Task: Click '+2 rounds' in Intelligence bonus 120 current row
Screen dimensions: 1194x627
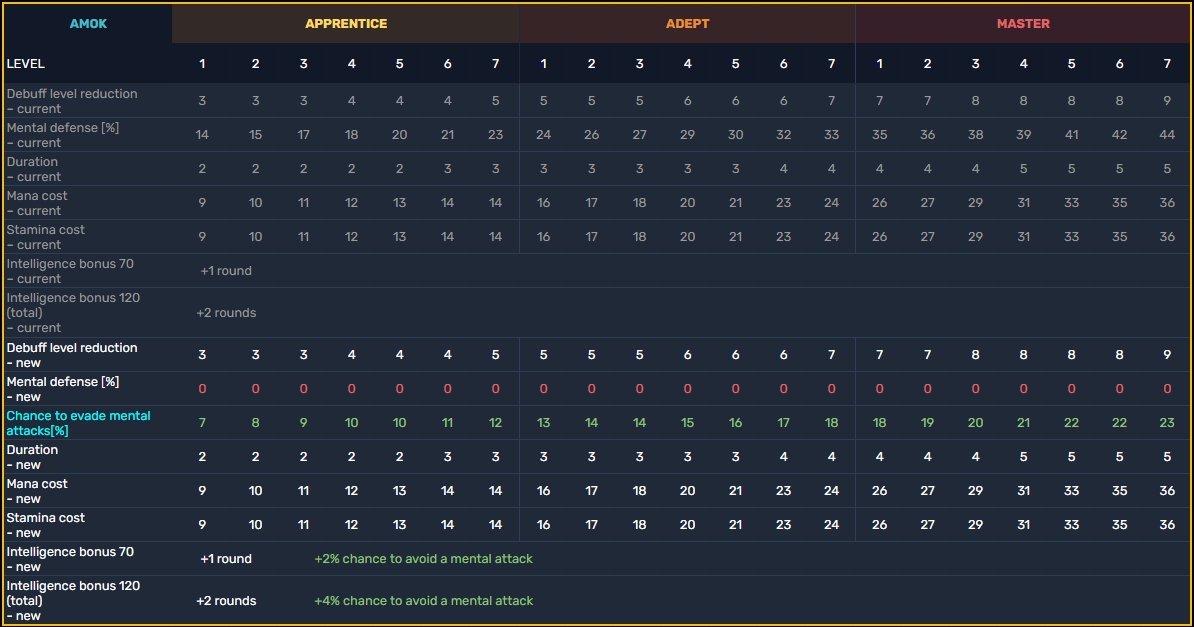Action: coord(226,313)
